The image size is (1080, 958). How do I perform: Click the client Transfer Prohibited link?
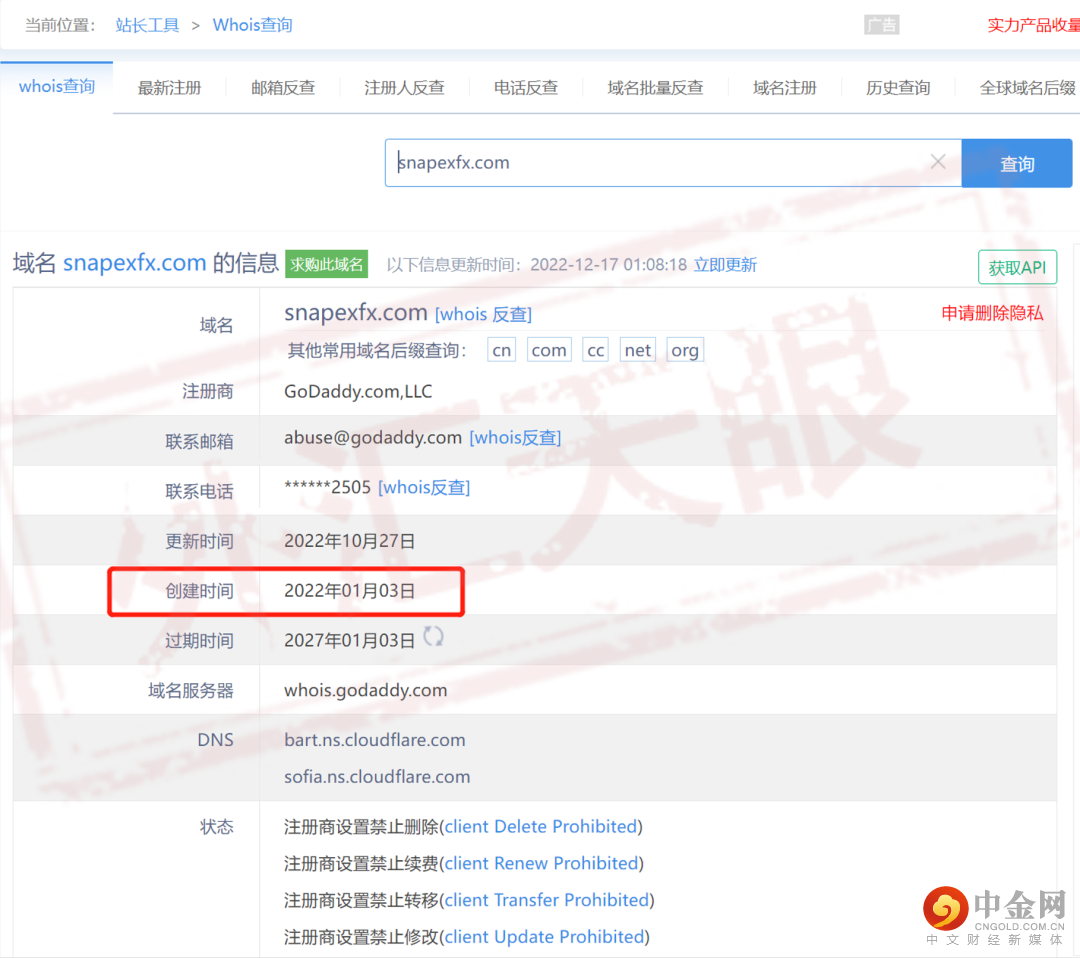point(547,900)
